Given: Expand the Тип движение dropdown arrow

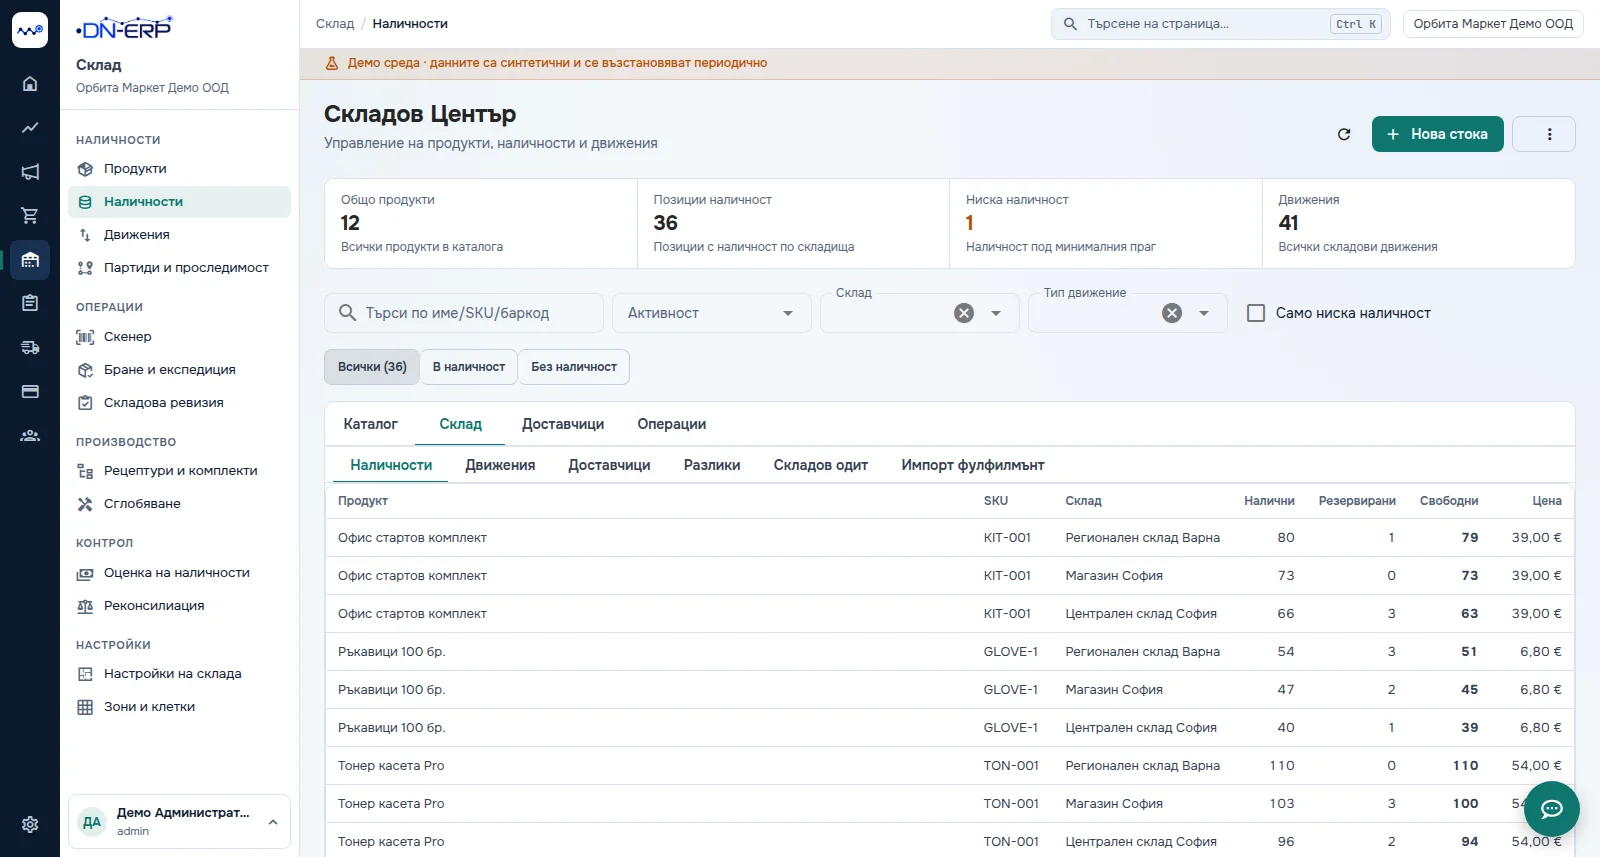Looking at the screenshot, I should click(1204, 313).
